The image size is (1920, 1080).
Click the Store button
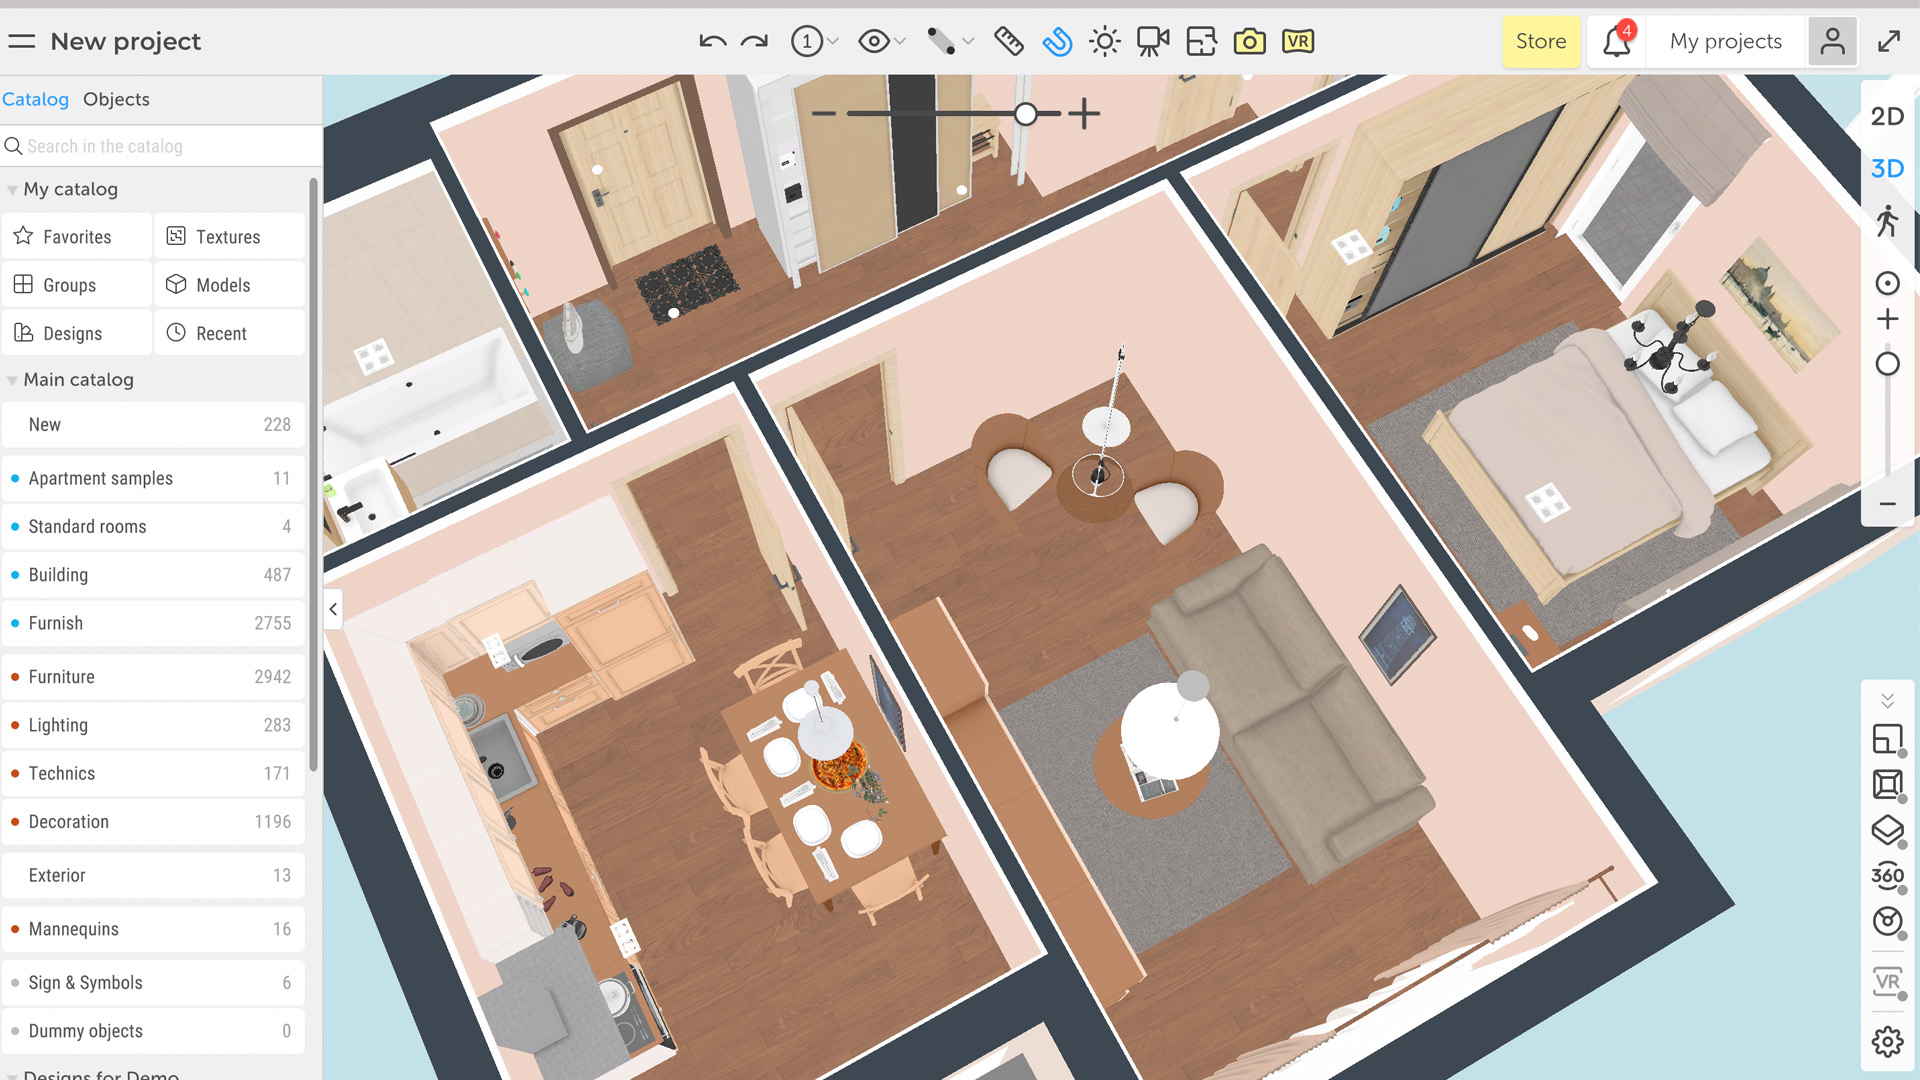click(1540, 41)
